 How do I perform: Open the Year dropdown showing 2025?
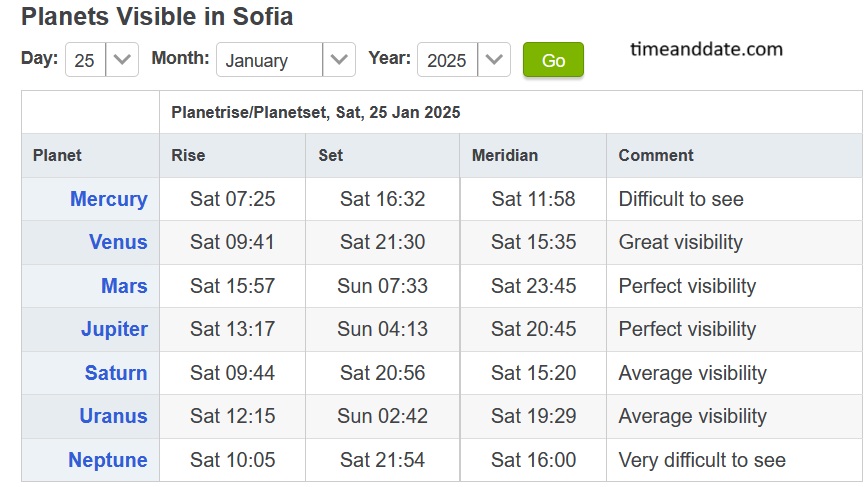(x=463, y=60)
